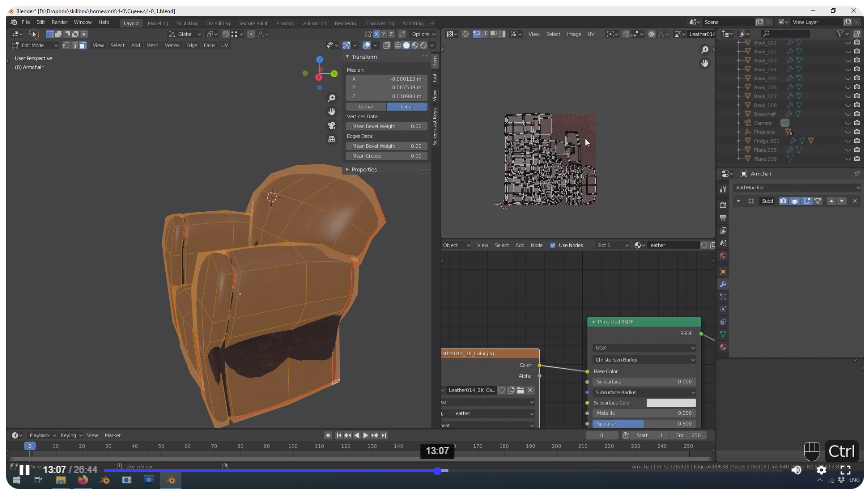Pause the video playback
Image resolution: width=868 pixels, height=495 pixels.
[x=24, y=470]
